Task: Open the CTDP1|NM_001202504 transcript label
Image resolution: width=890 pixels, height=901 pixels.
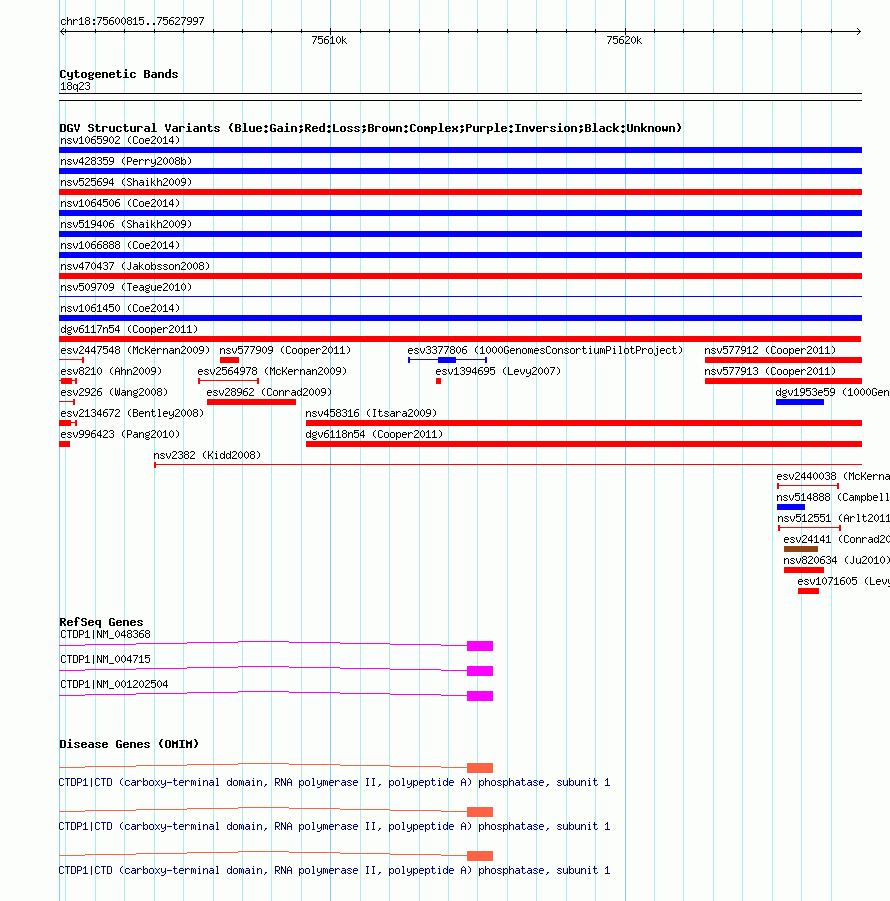Action: click(114, 684)
